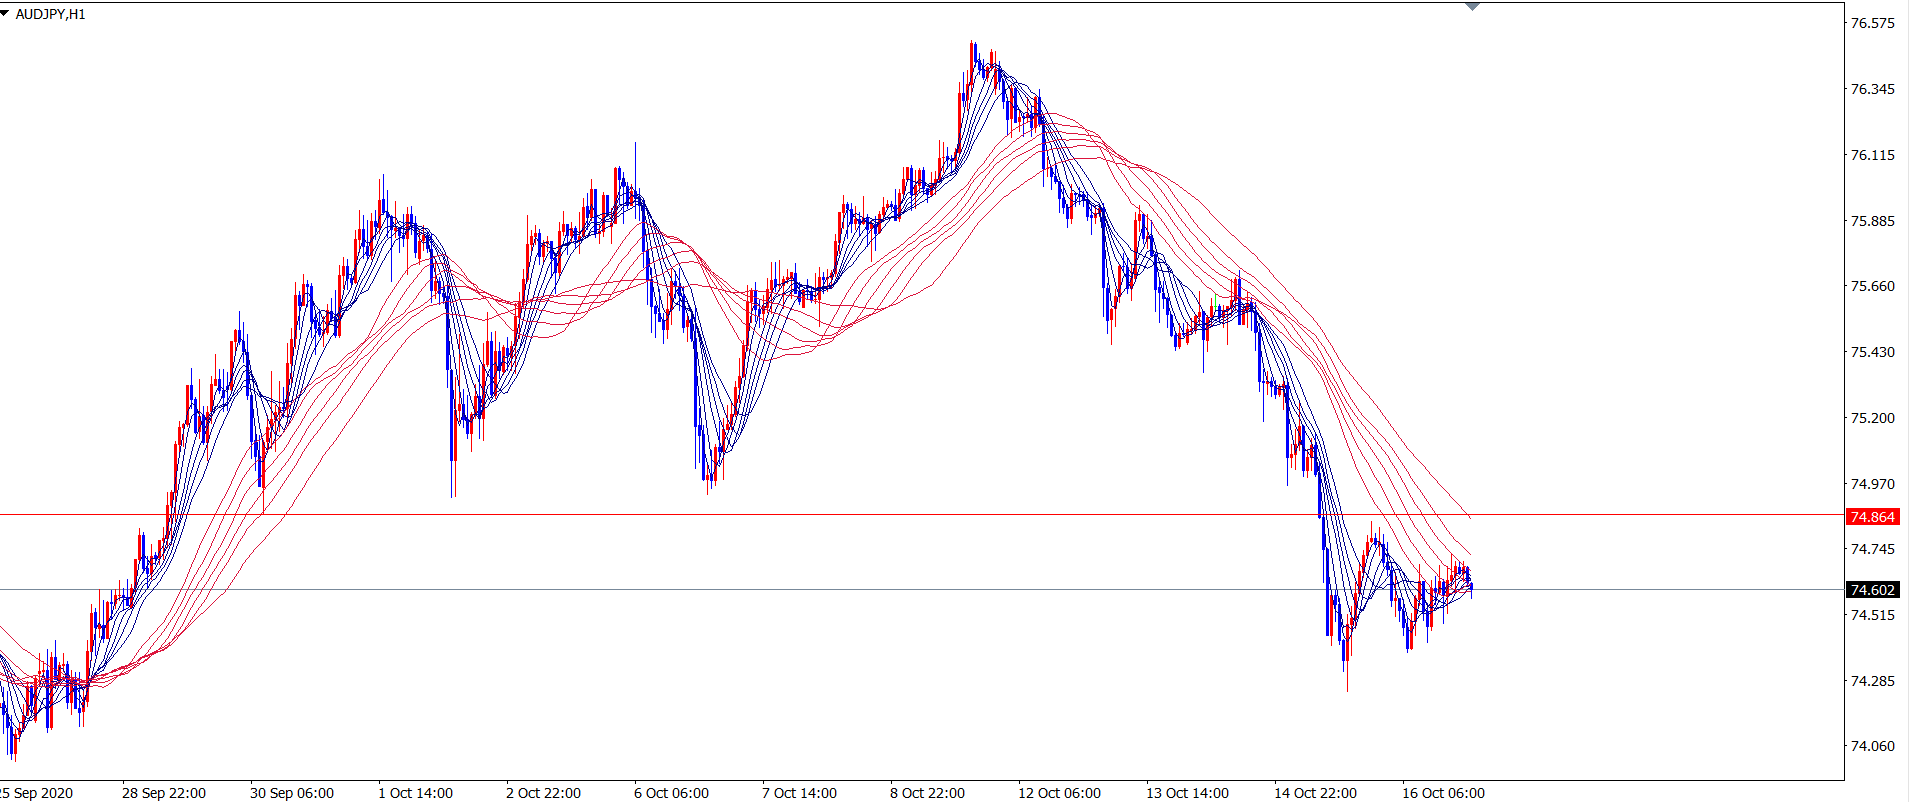Click the 2 Oct 22:00 time label

point(543,793)
